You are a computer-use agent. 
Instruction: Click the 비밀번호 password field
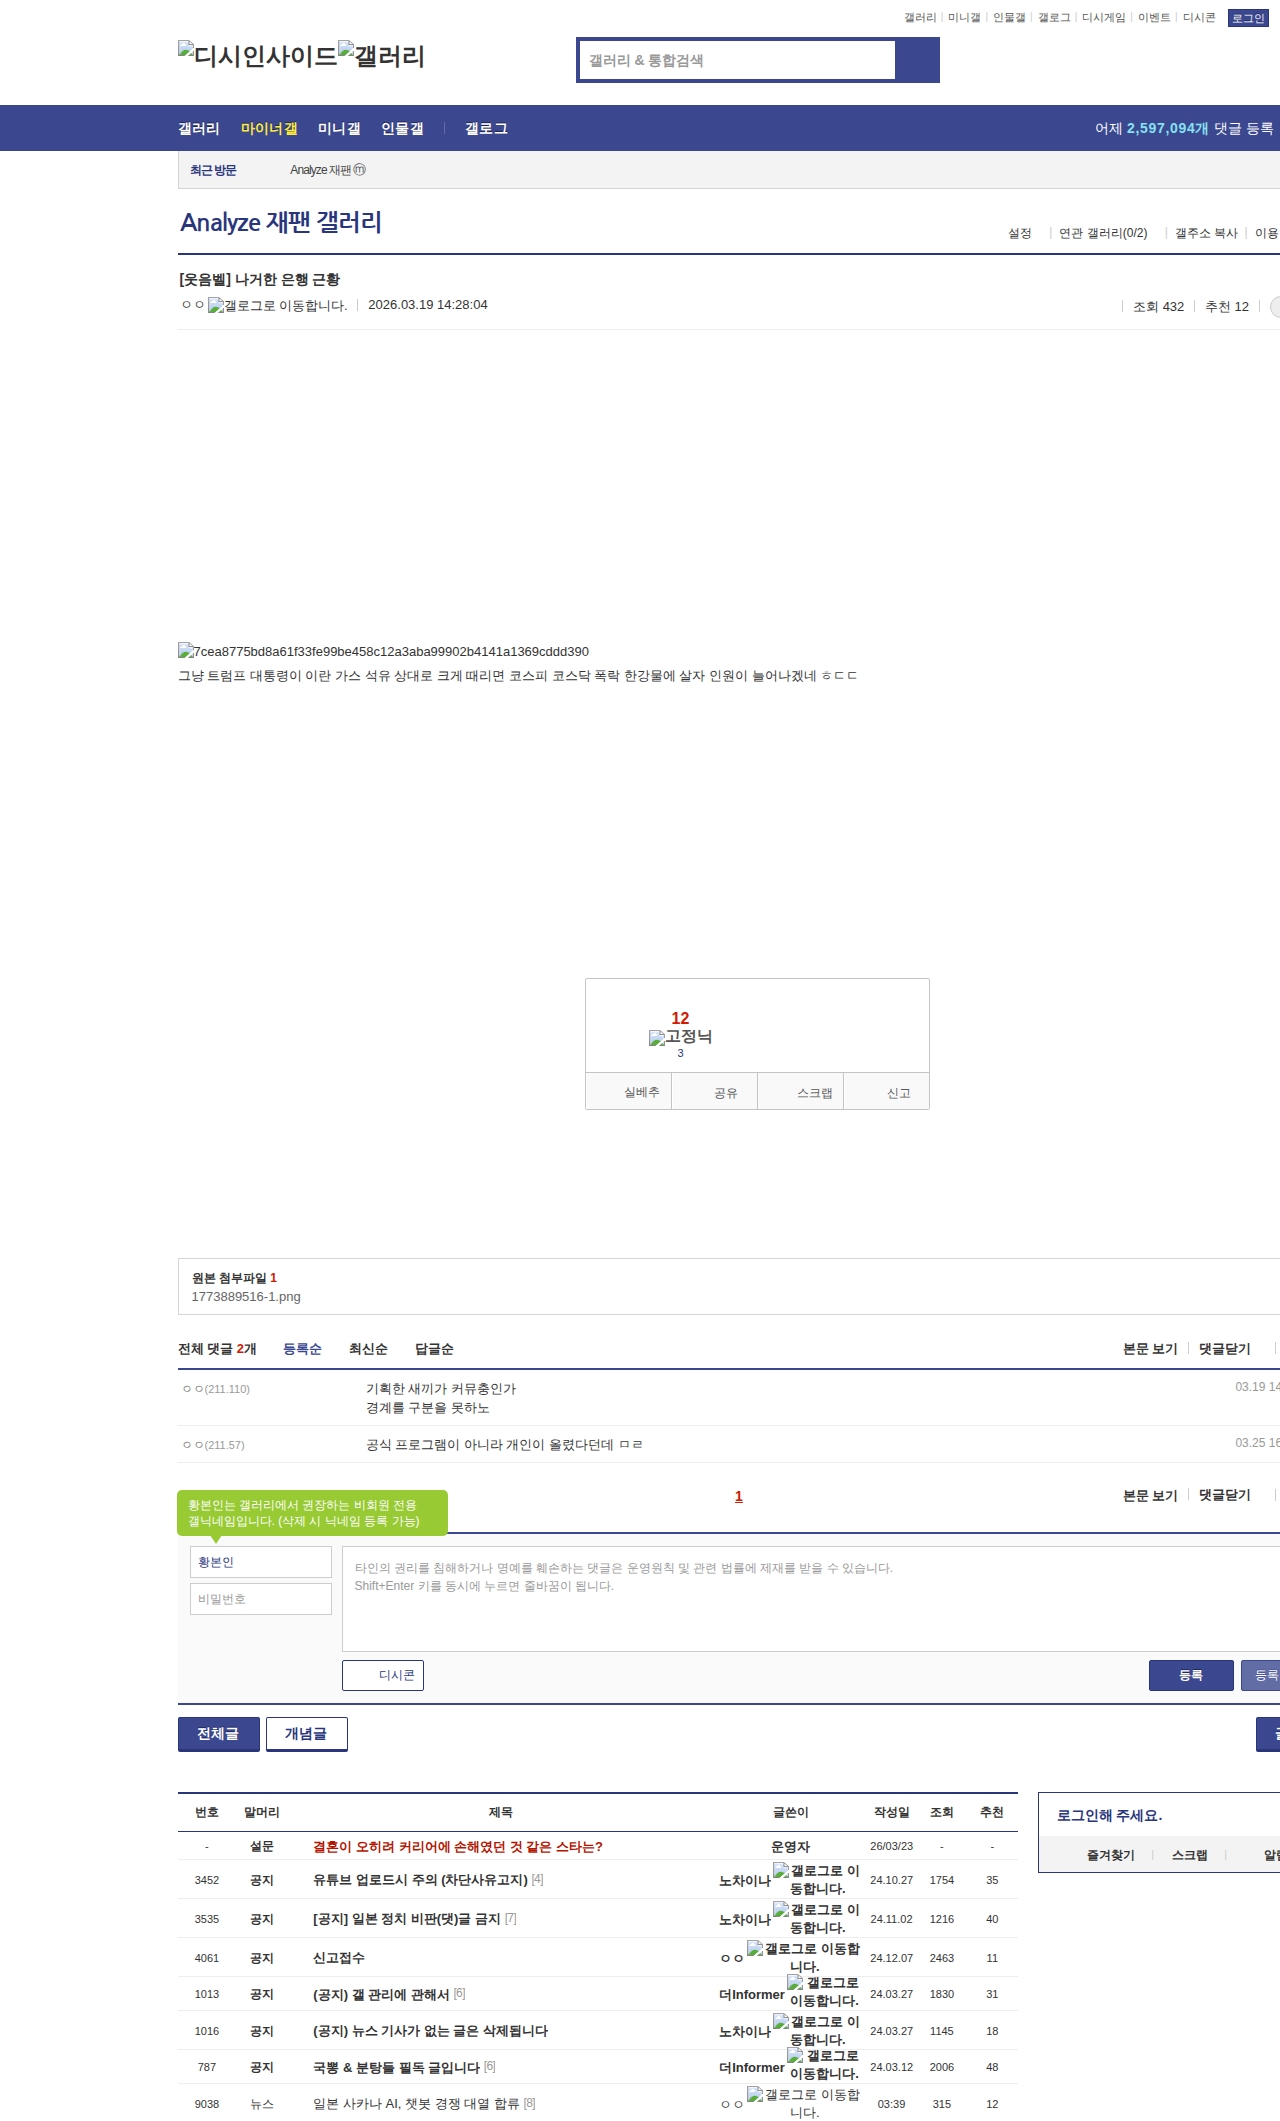(261, 1599)
